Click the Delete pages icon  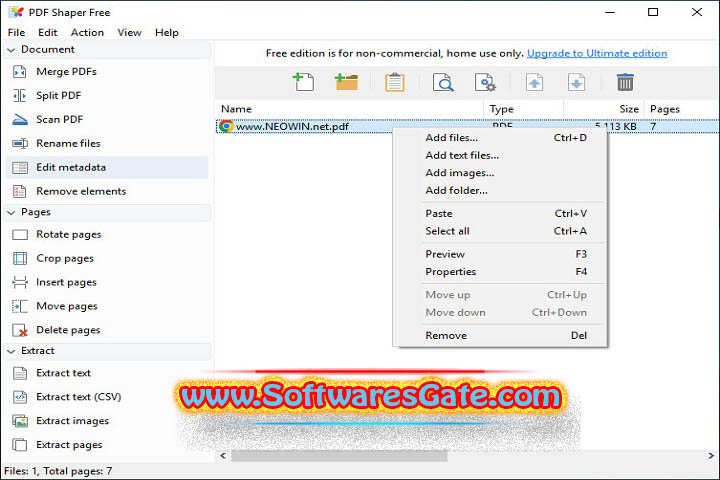point(20,330)
